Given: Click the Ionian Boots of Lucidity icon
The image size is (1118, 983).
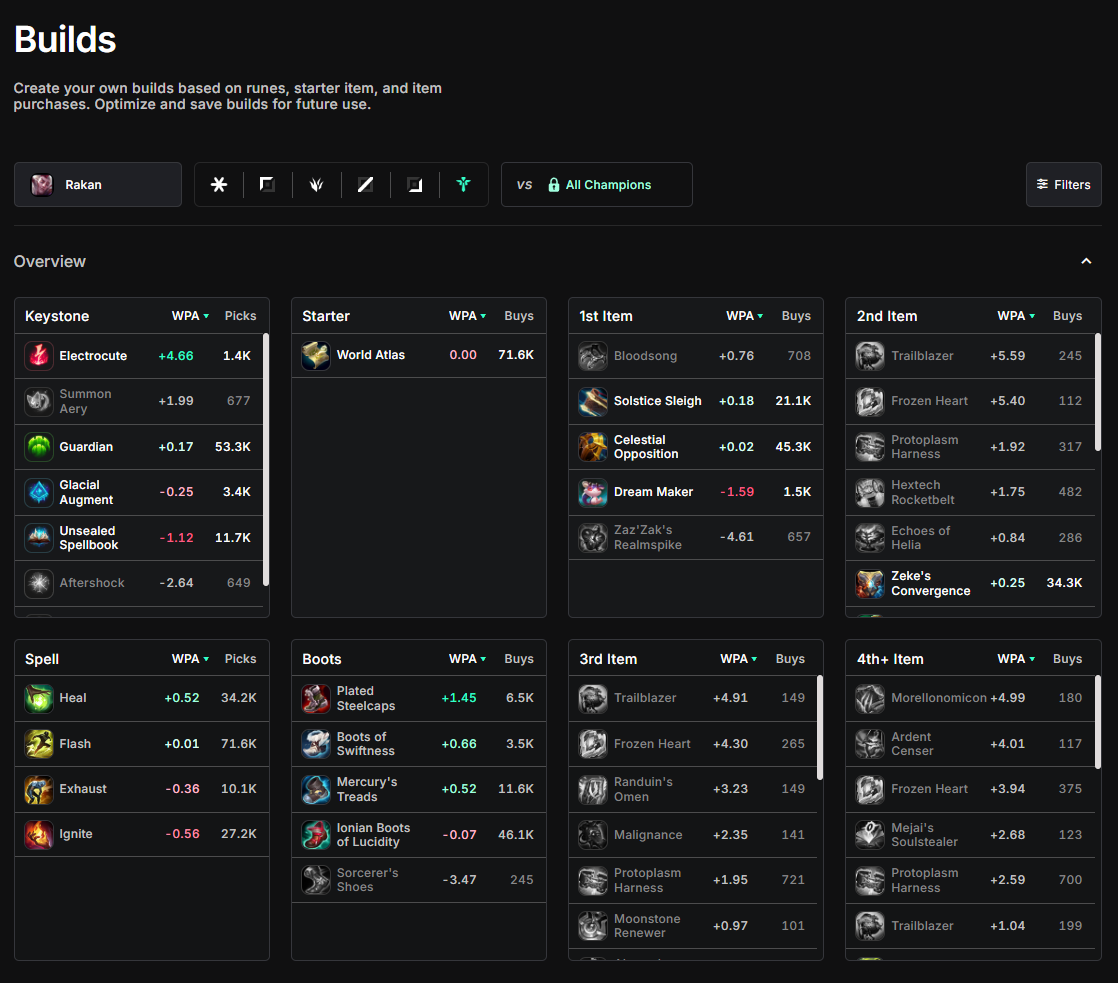Looking at the screenshot, I should click(x=316, y=834).
